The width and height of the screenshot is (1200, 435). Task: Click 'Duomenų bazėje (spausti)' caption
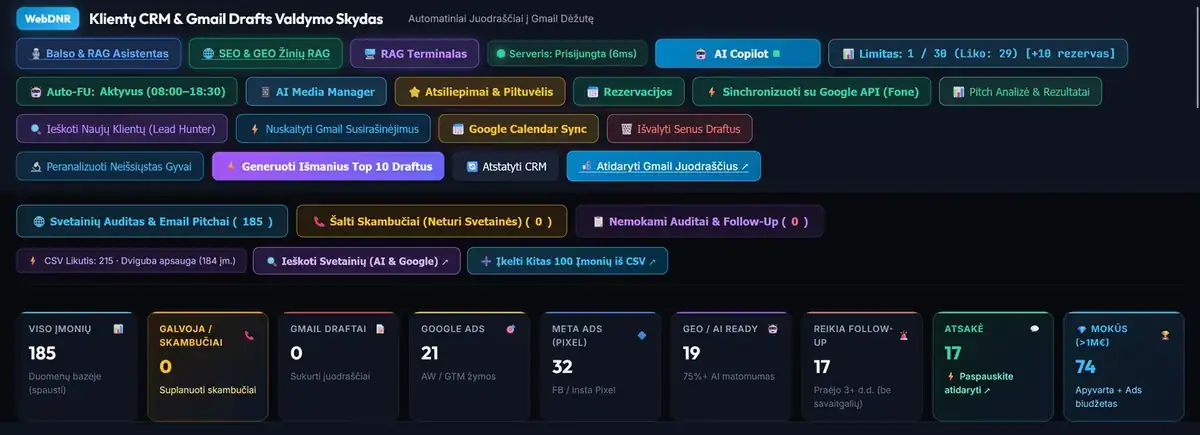tap(65, 382)
